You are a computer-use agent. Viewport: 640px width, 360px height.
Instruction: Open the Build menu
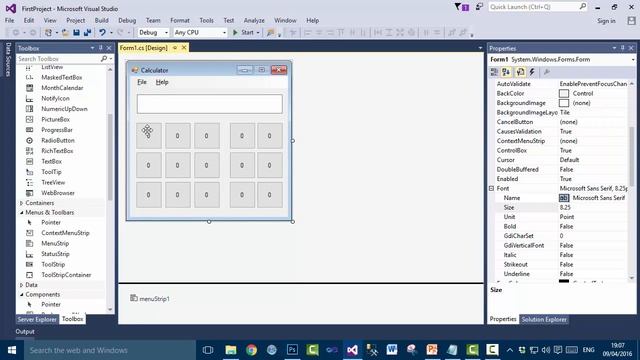tap(101, 20)
